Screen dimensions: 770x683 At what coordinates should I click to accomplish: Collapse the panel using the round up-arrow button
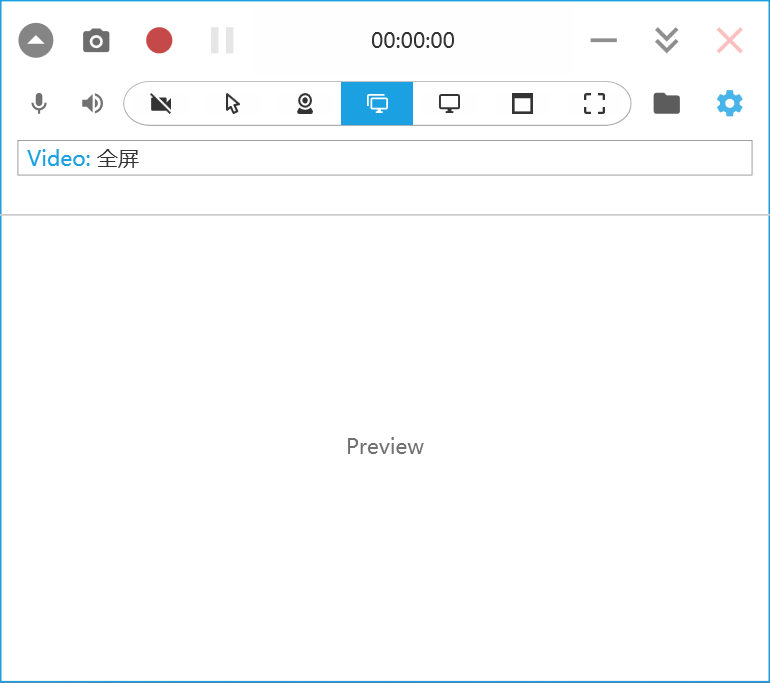[x=35, y=41]
